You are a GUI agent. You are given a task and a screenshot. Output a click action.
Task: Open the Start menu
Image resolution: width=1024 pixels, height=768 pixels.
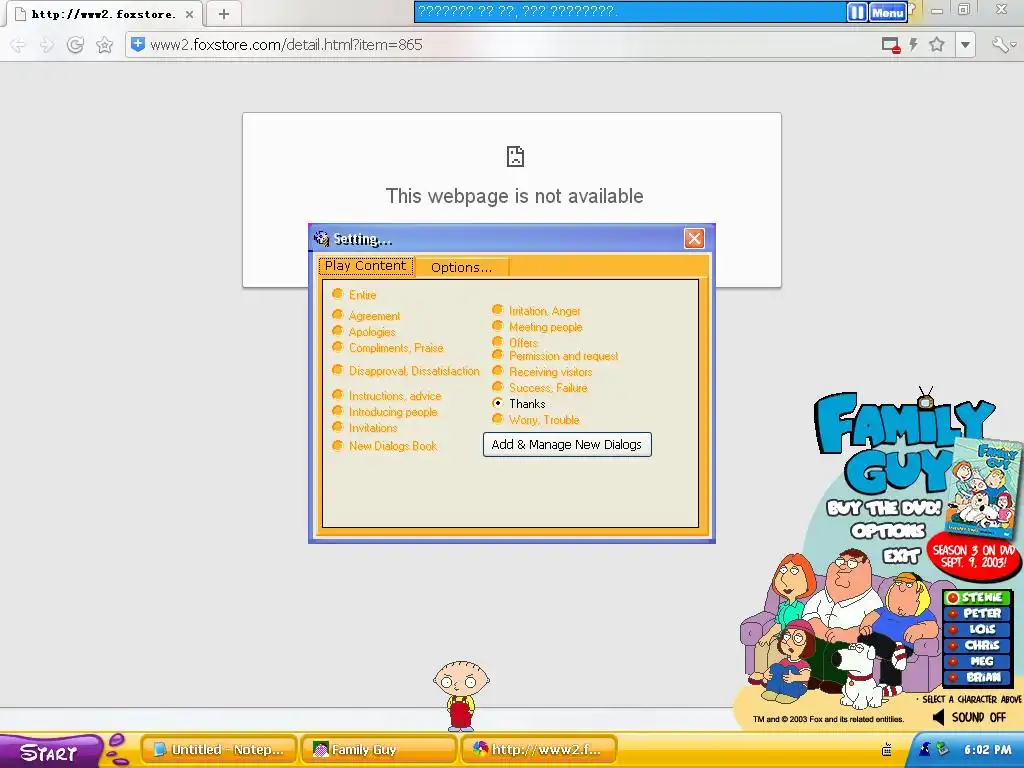(51, 752)
